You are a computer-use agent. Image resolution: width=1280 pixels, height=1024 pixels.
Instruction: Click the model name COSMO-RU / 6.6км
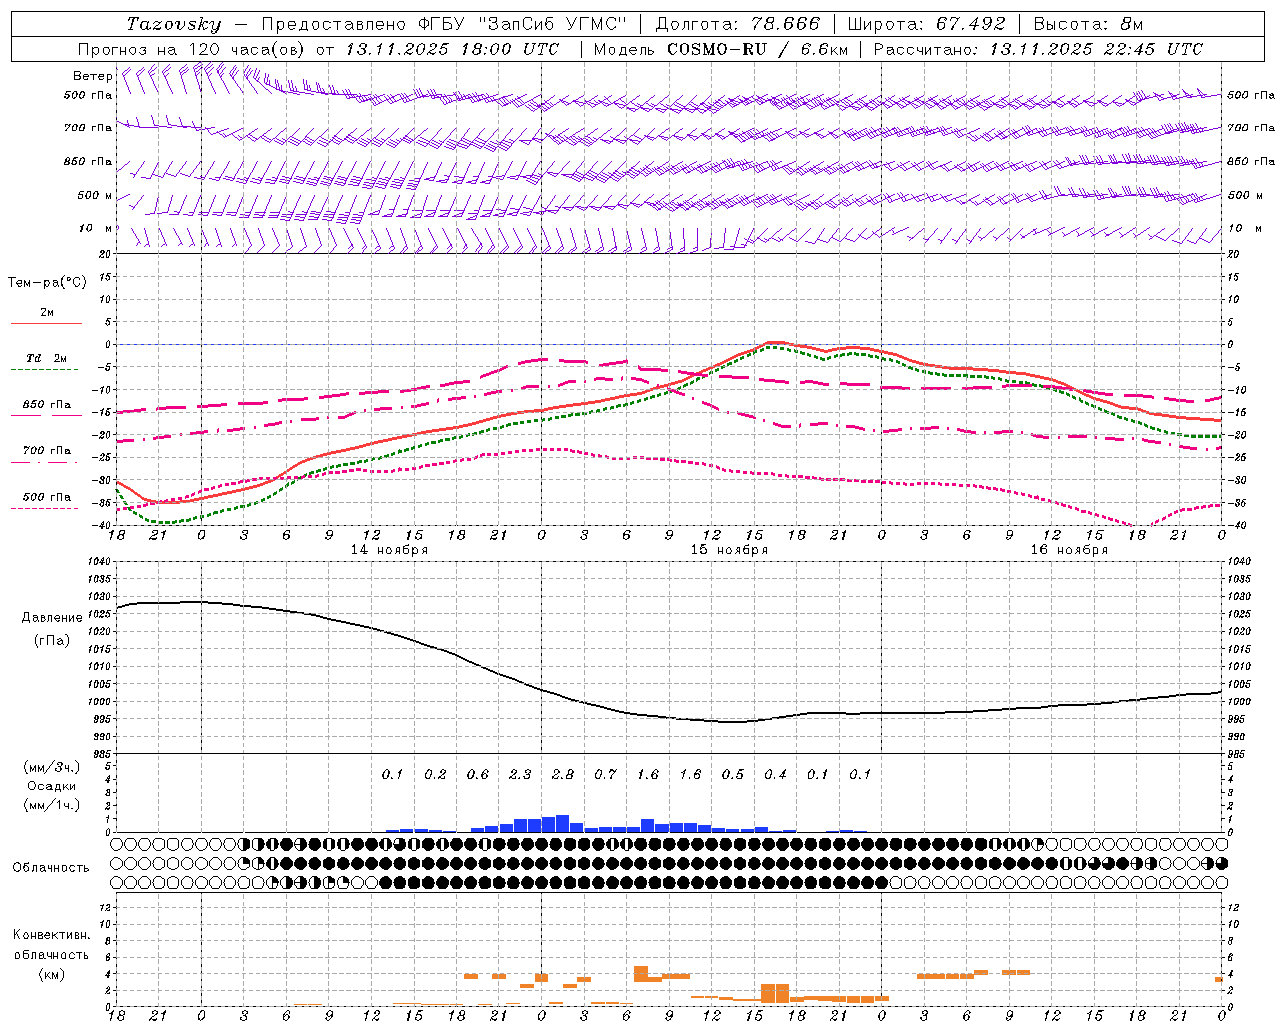tap(756, 49)
